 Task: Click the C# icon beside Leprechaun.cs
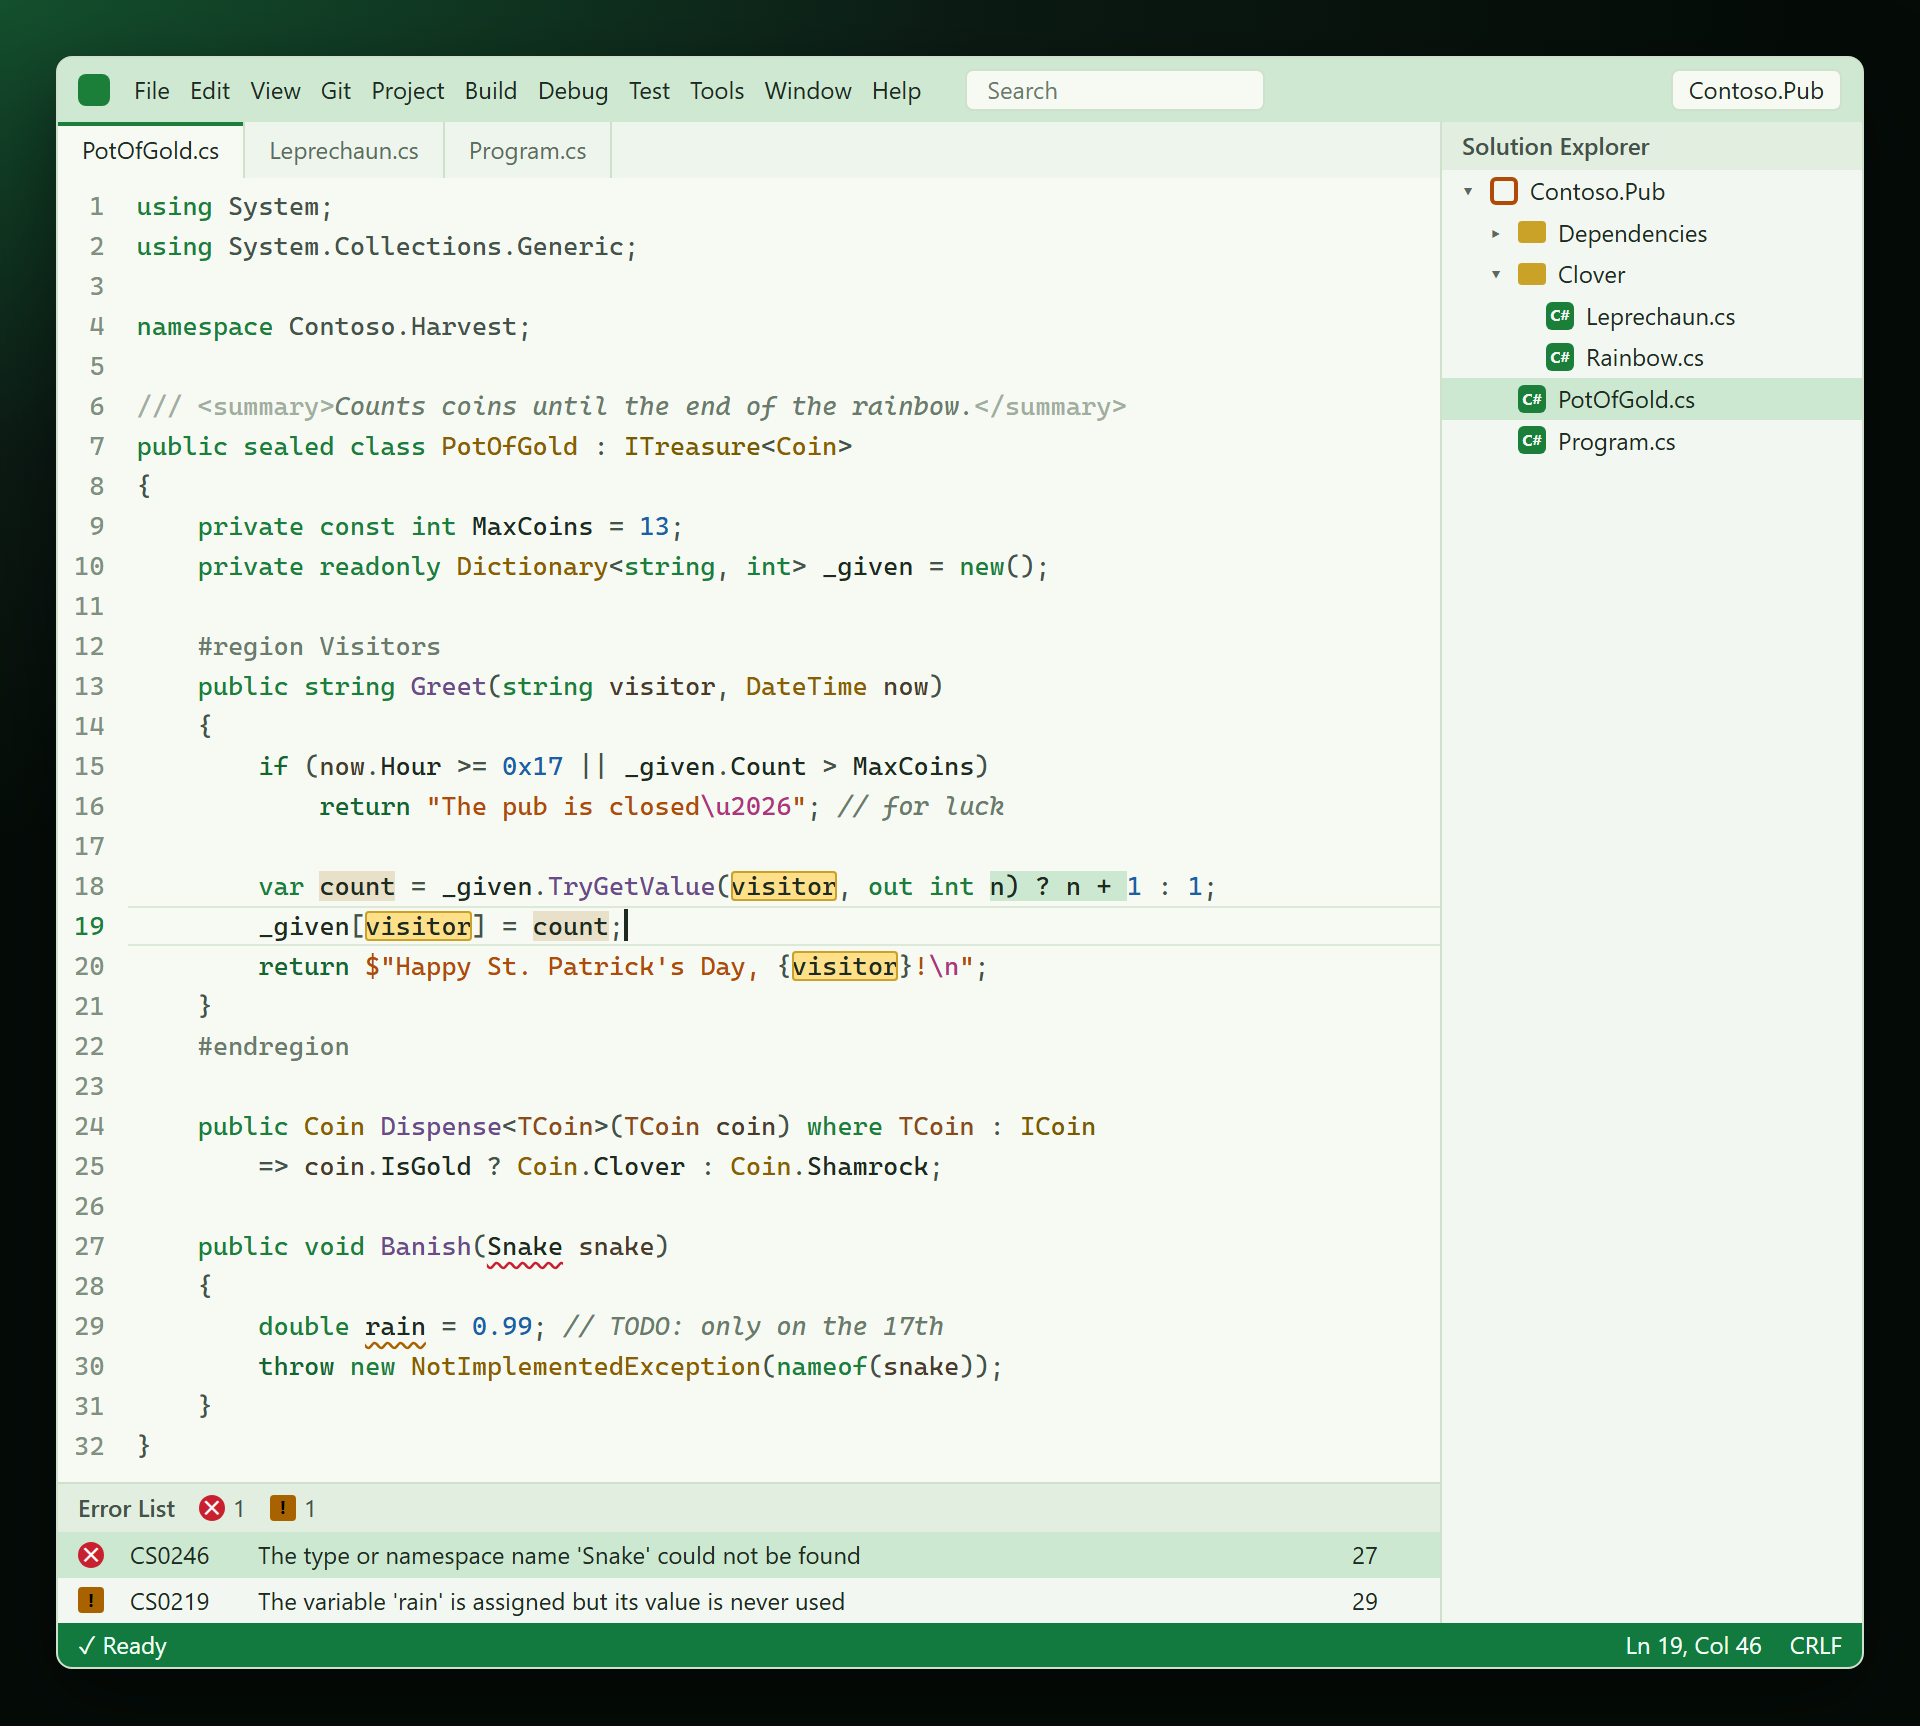1560,316
